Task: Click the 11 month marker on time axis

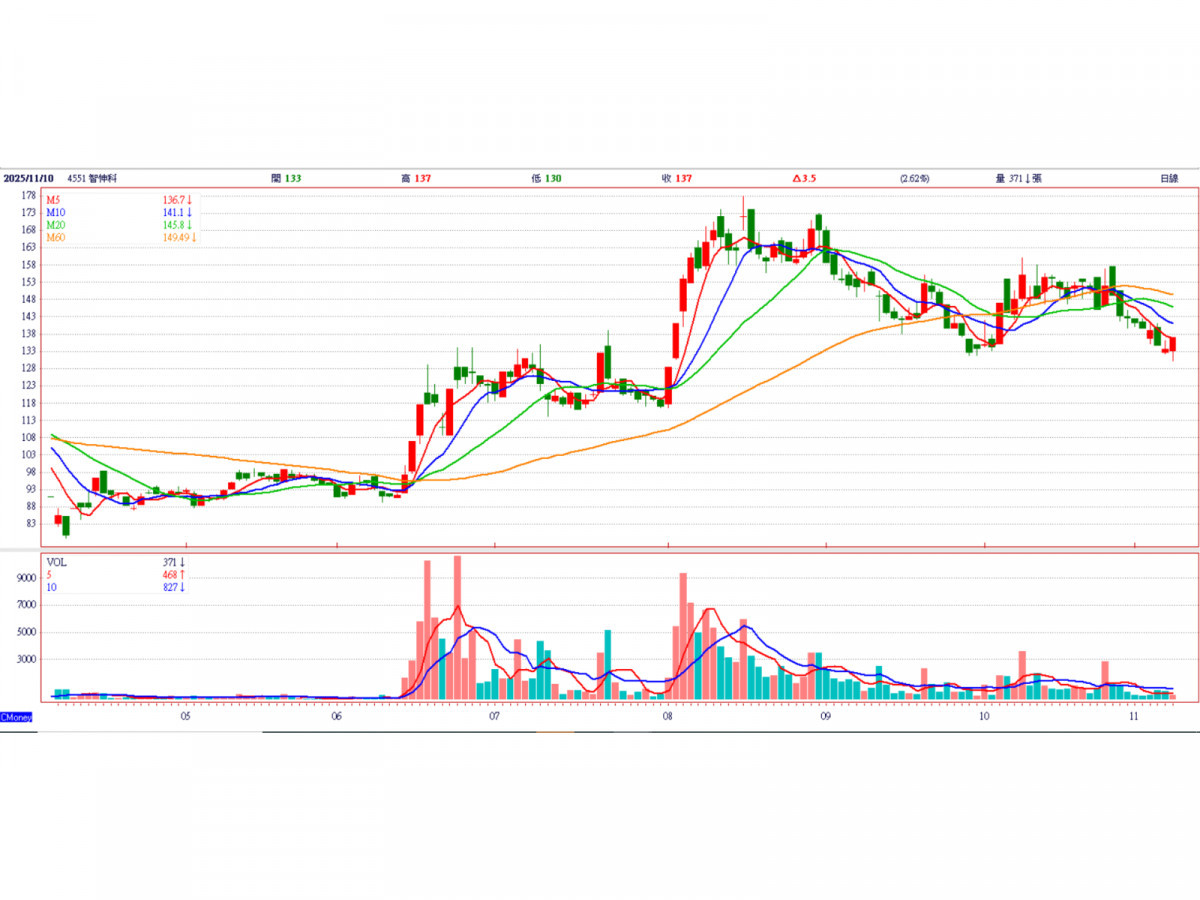Action: 1134,717
